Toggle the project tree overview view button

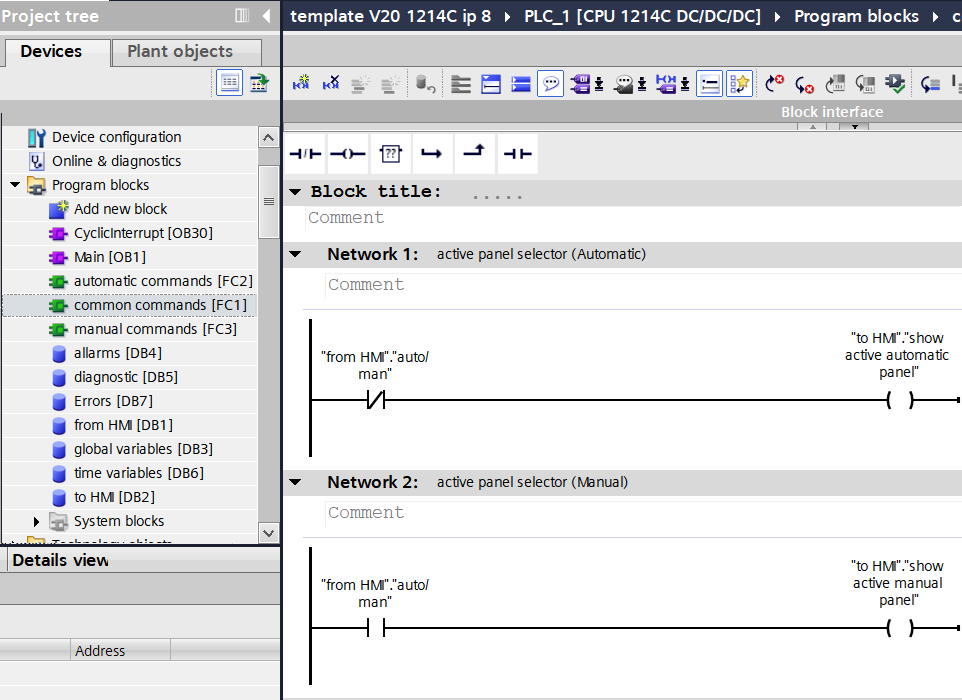tap(230, 83)
